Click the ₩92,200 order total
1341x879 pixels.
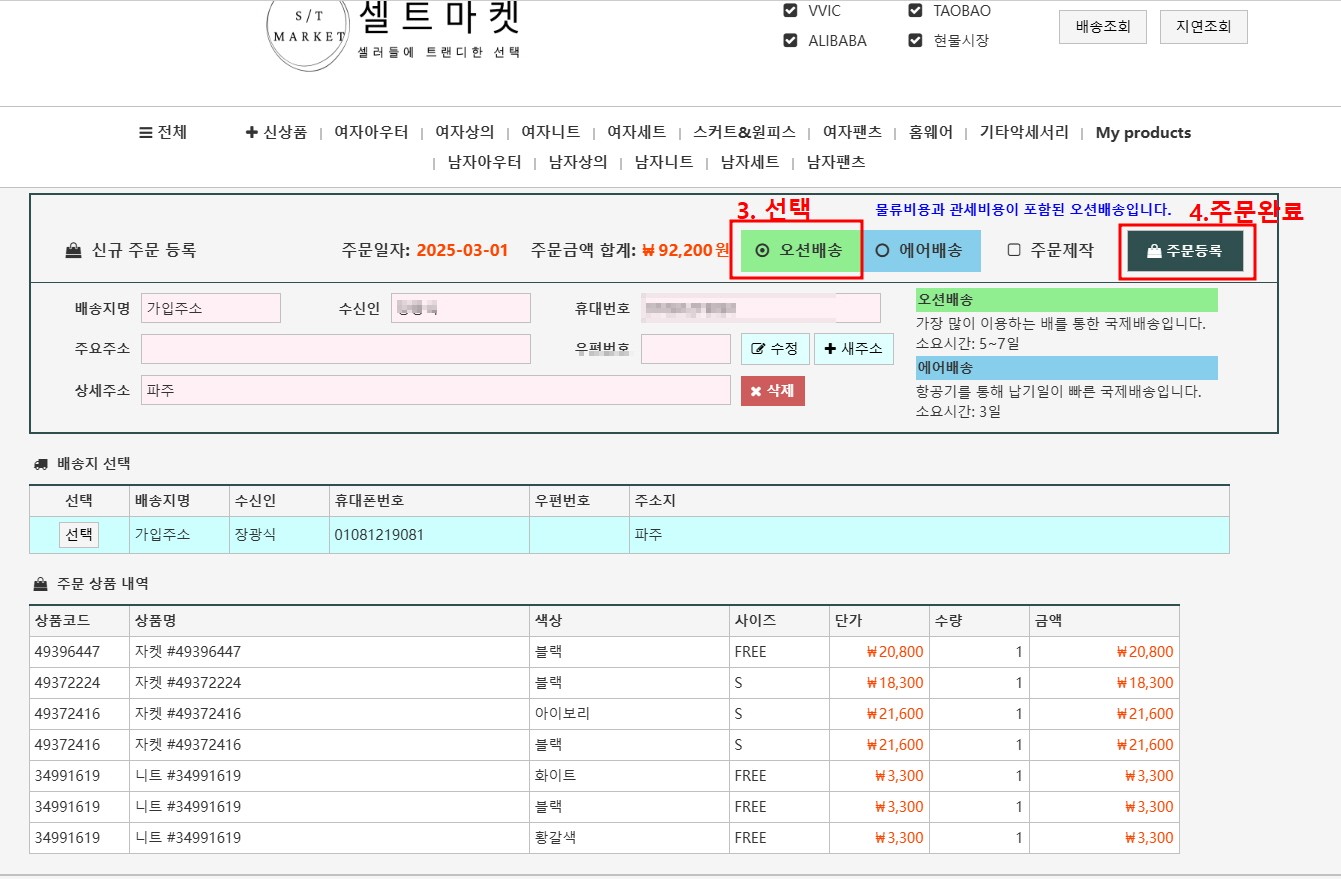686,250
